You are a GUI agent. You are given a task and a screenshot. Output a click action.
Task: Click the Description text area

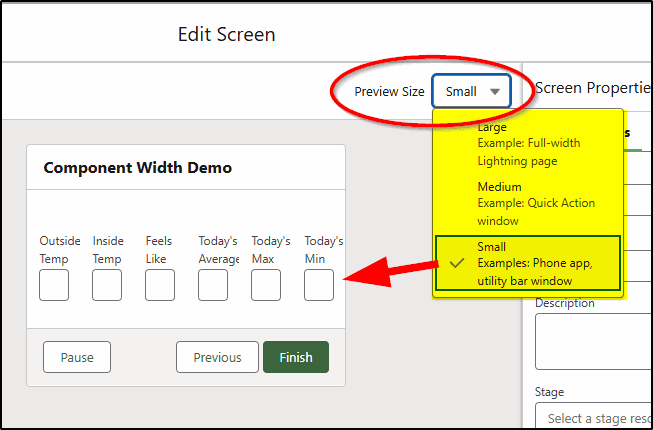(x=594, y=341)
